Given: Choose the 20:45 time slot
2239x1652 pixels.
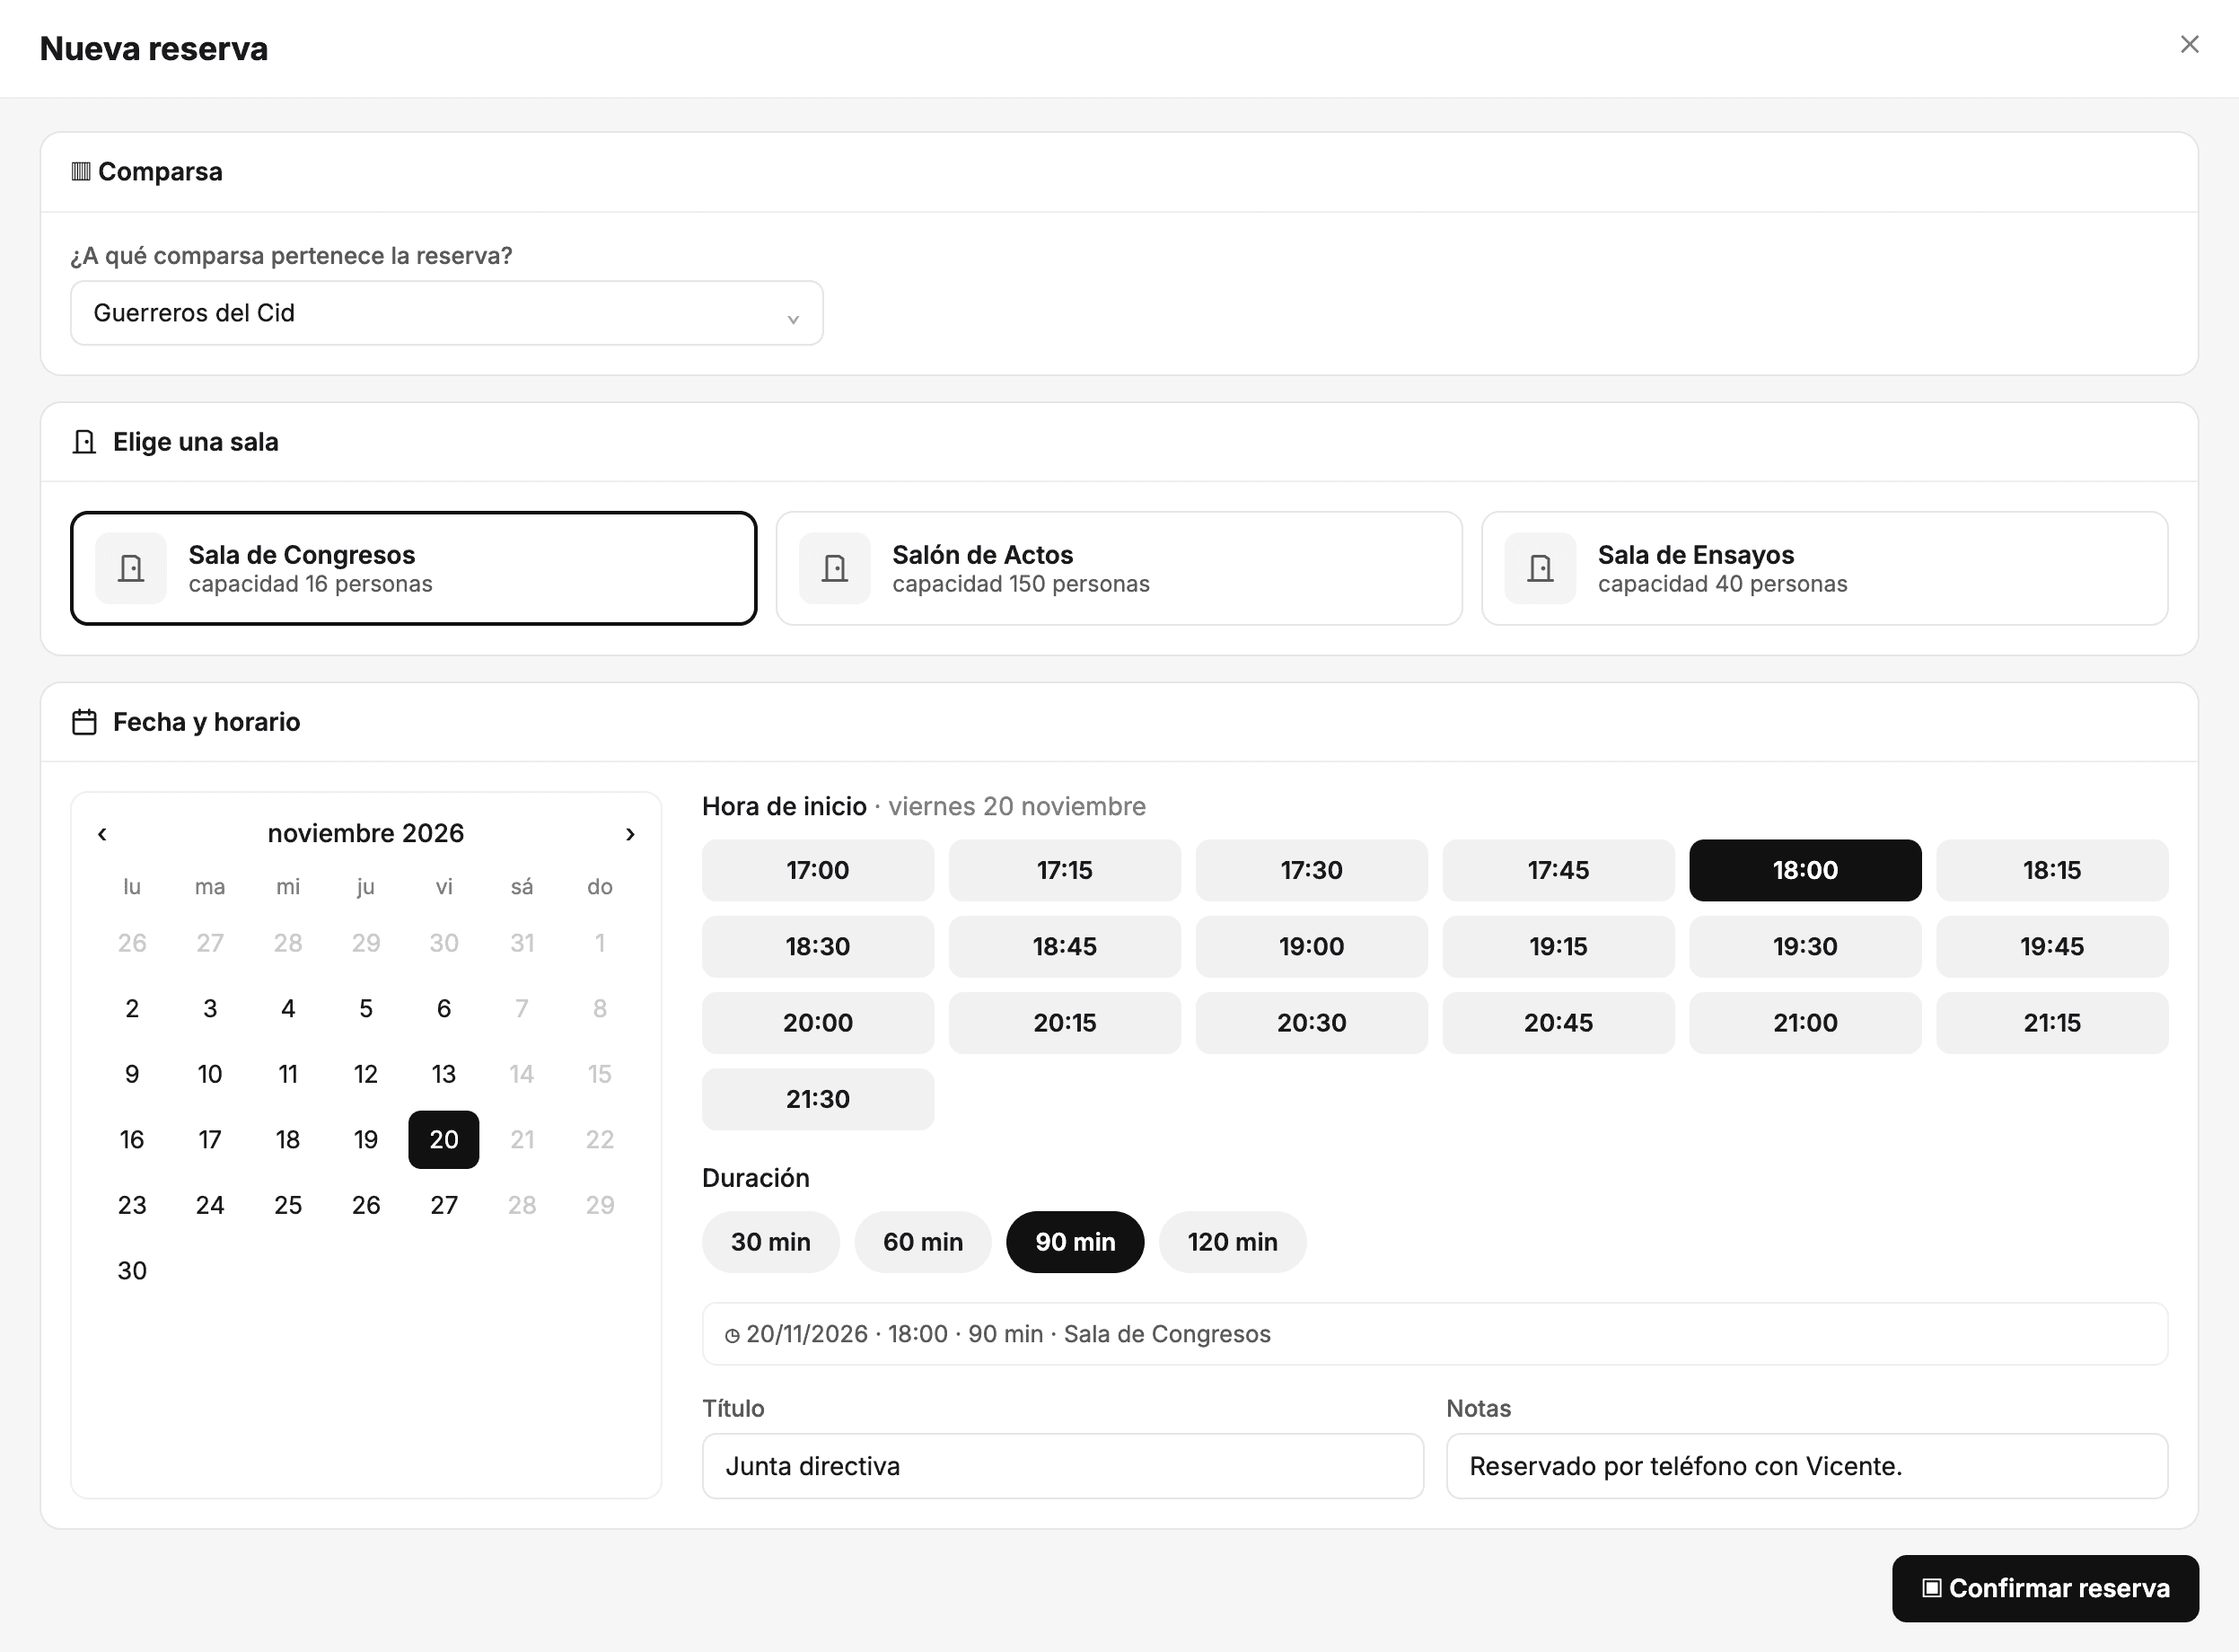Looking at the screenshot, I should pyautogui.click(x=1558, y=1023).
